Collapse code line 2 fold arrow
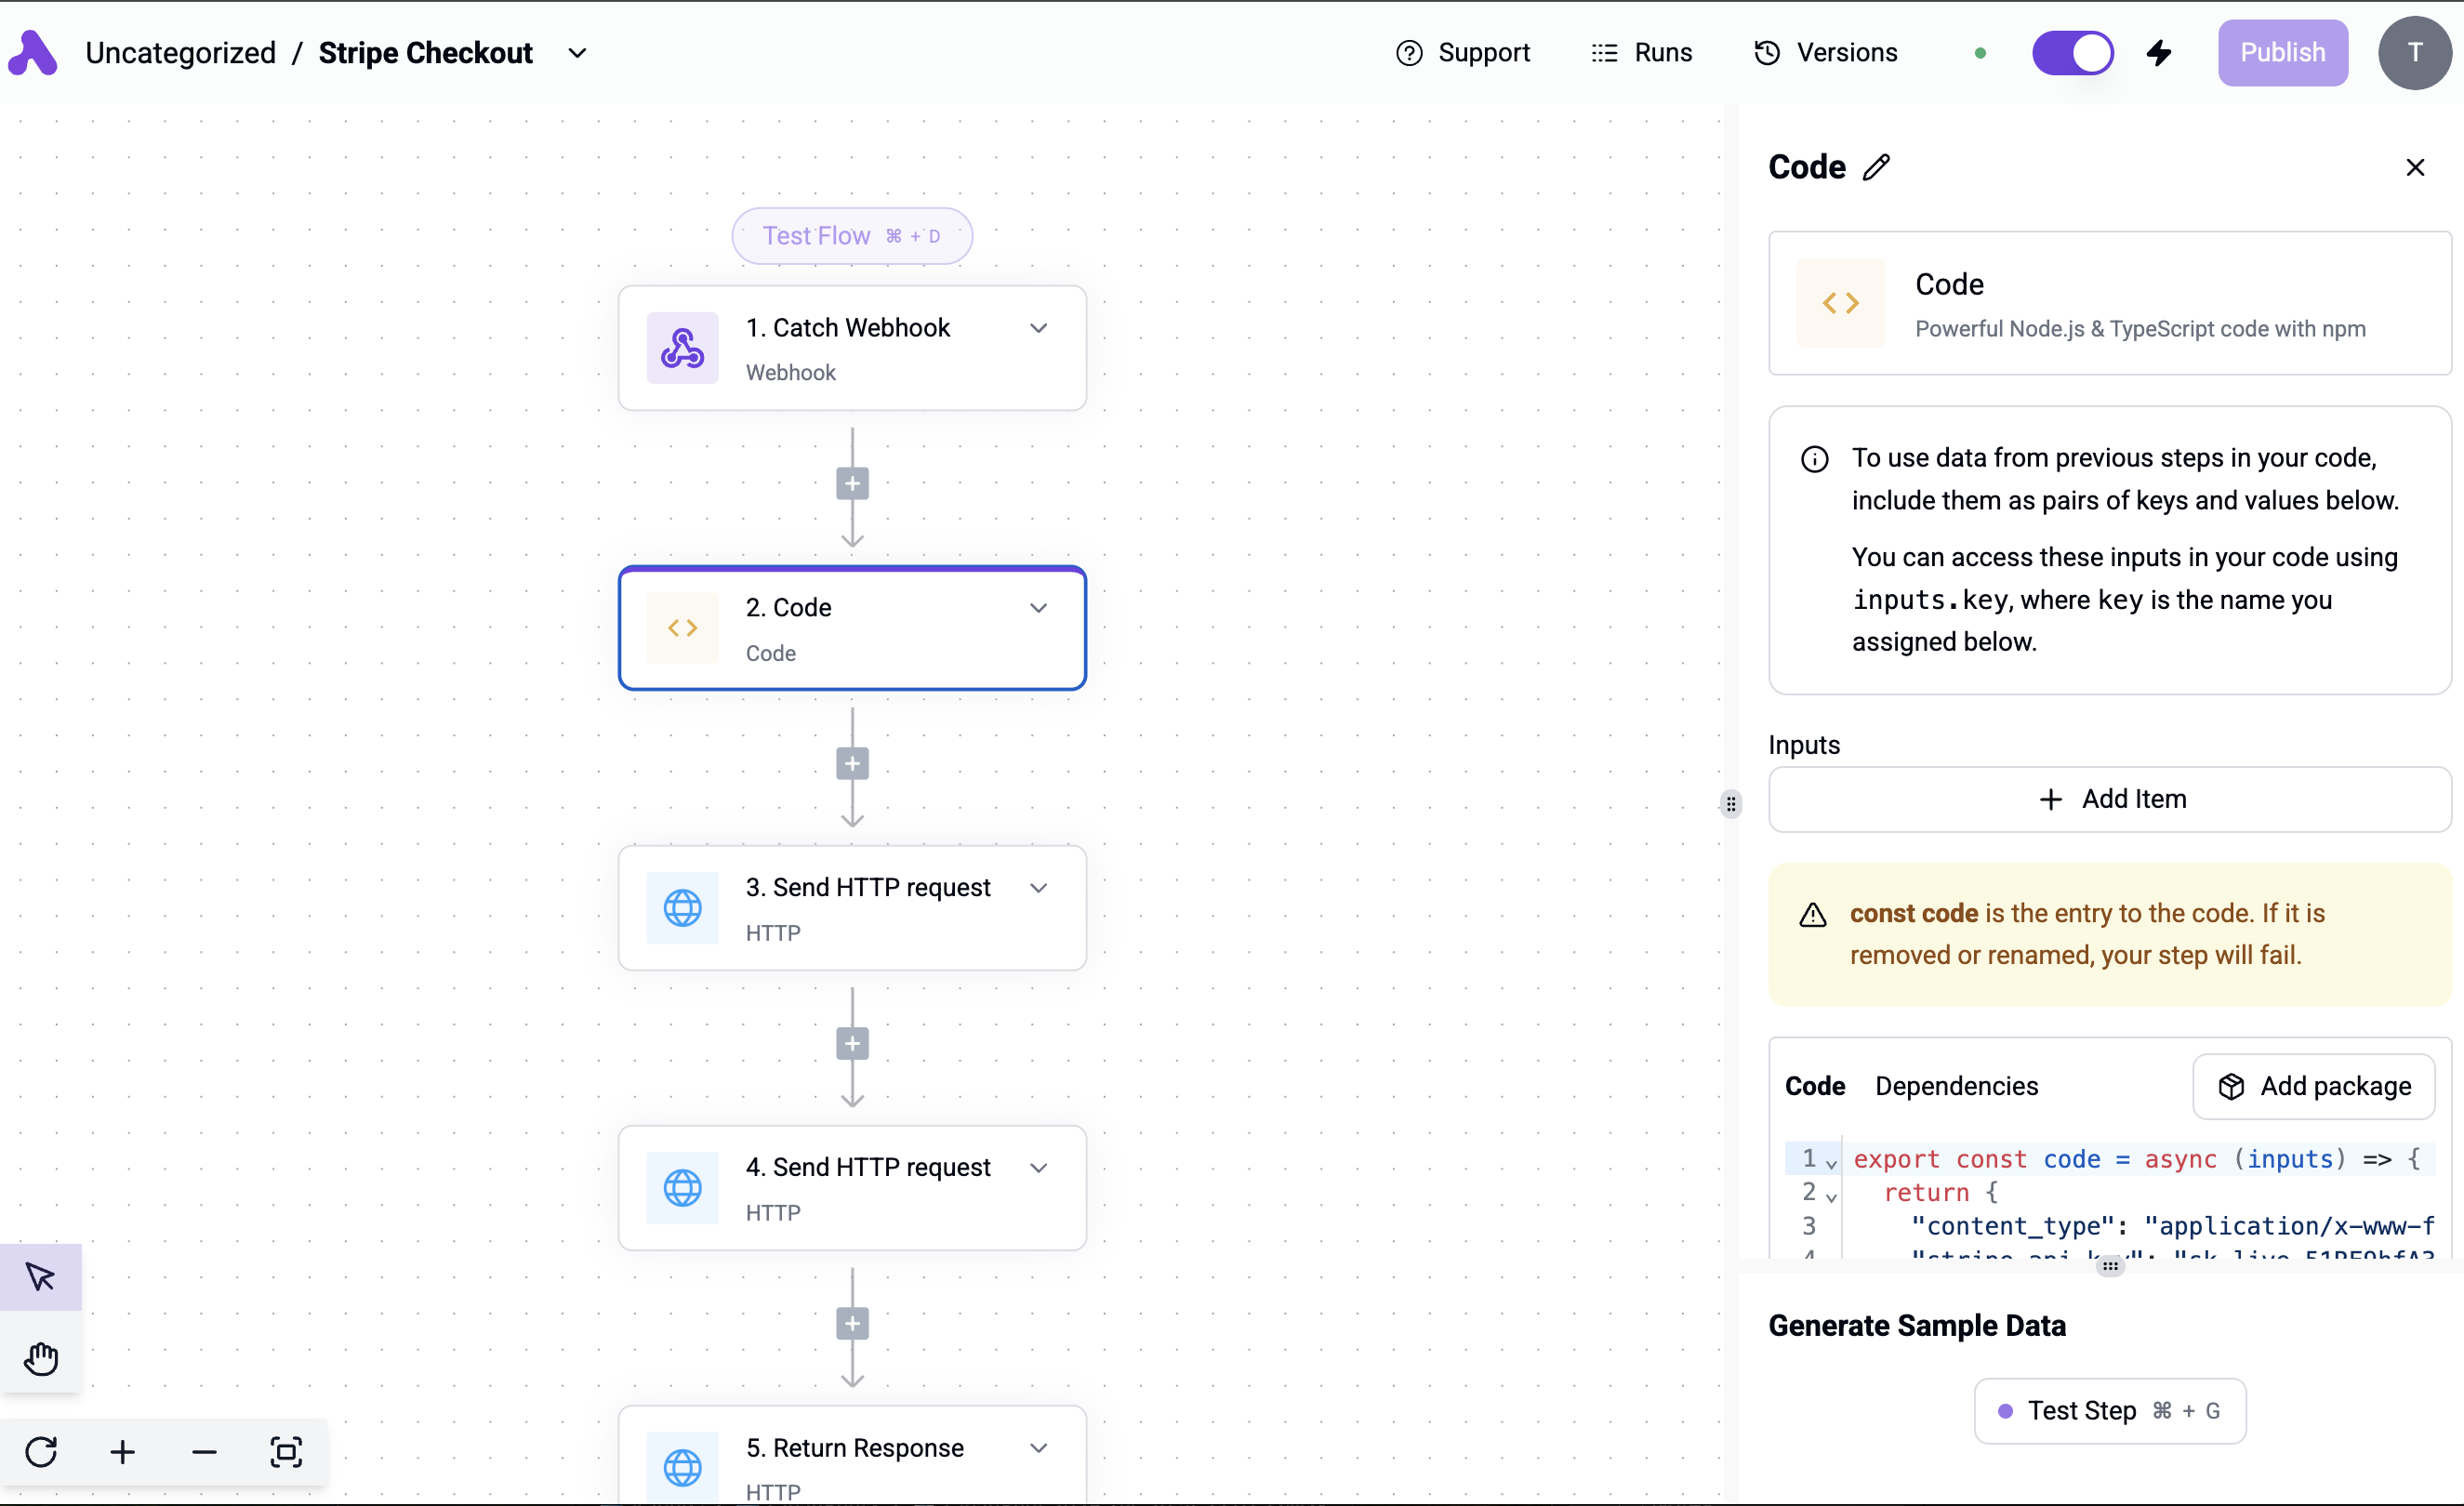 click(1831, 1196)
